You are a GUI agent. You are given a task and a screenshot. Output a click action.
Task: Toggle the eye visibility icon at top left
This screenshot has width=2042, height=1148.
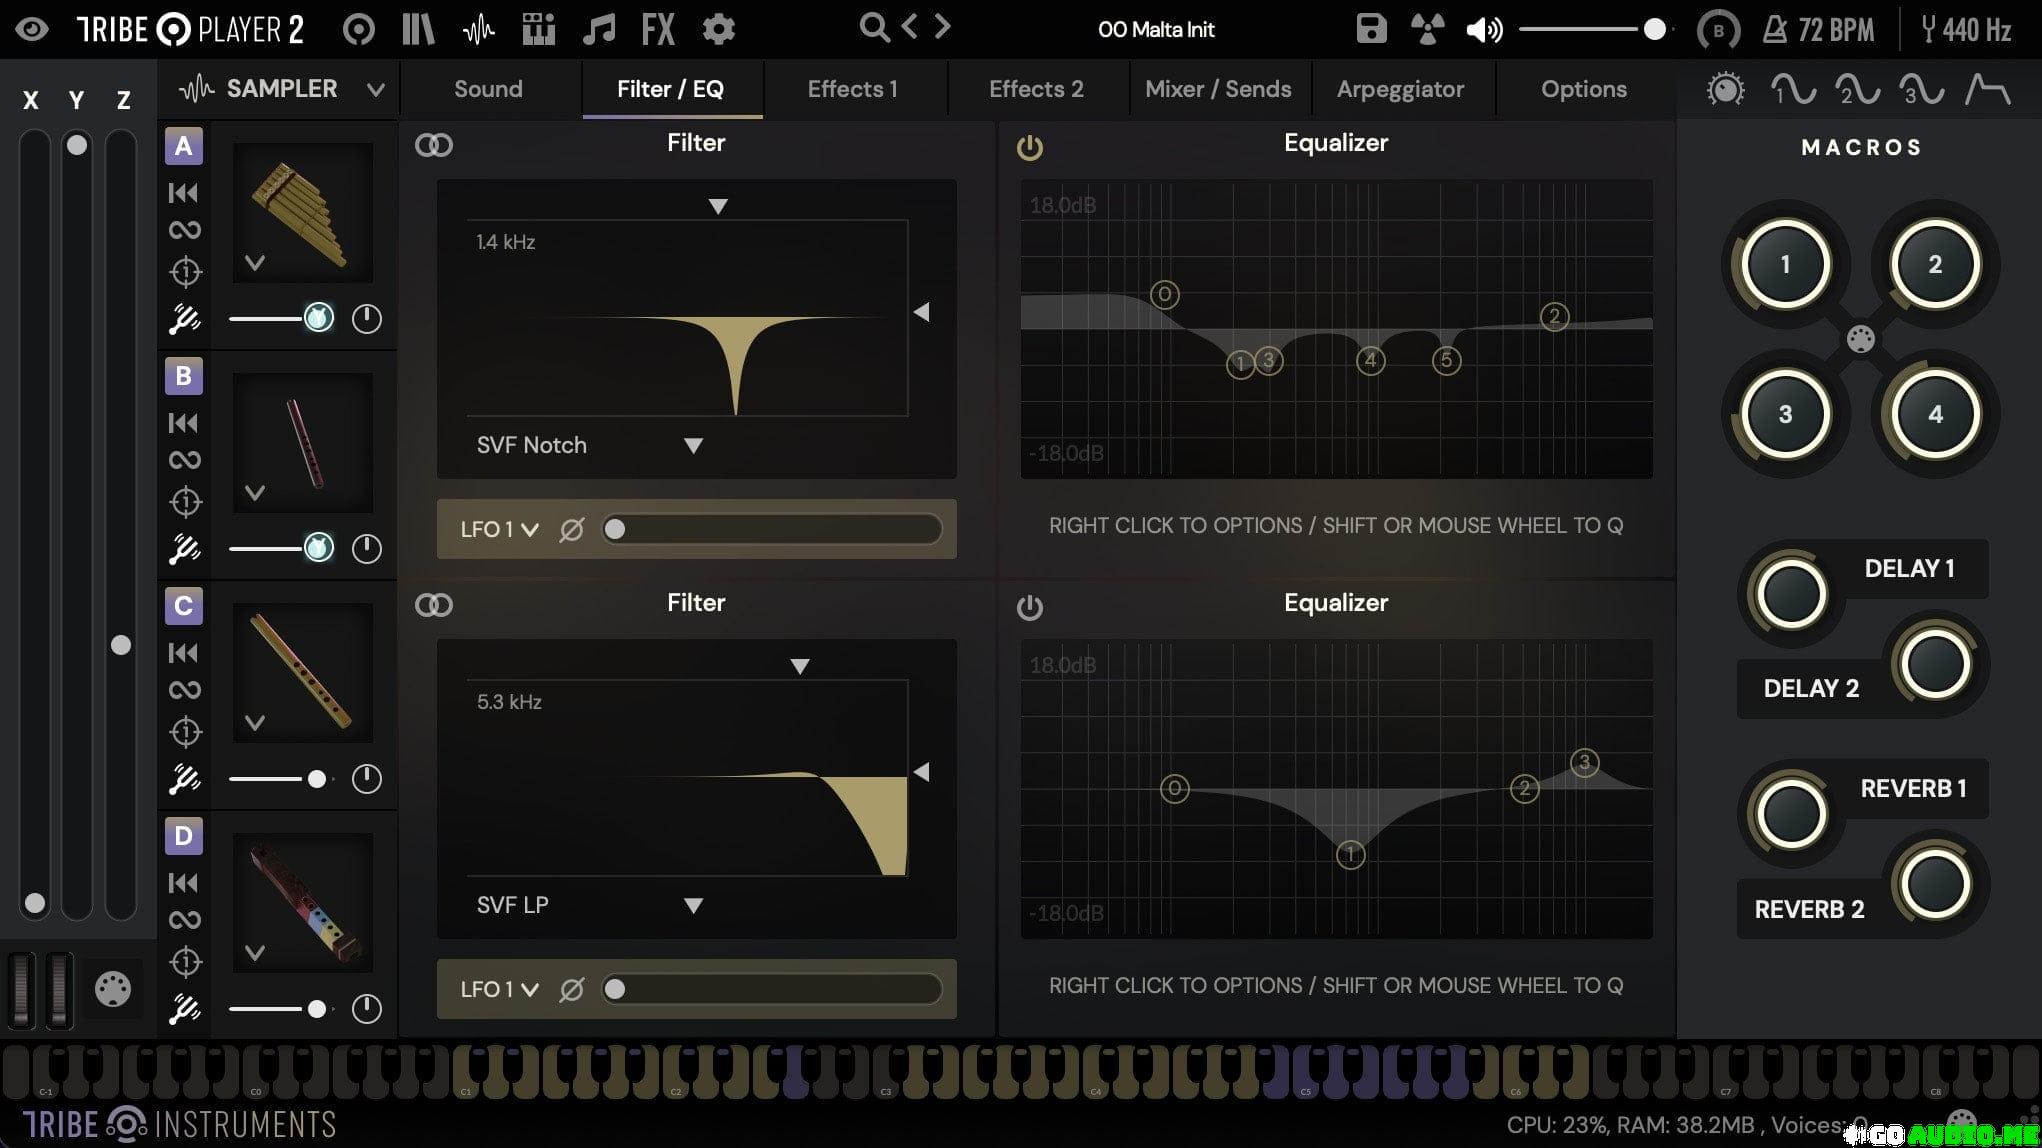click(x=32, y=29)
